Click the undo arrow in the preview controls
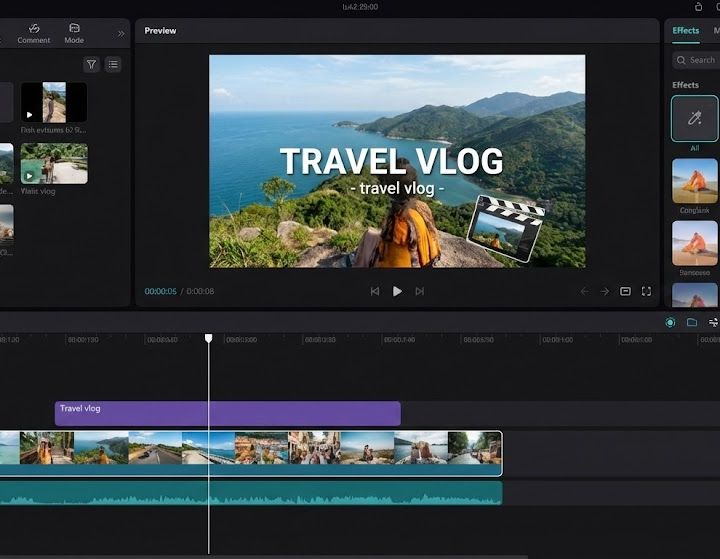Screen dimensions: 720x559 click(584, 291)
